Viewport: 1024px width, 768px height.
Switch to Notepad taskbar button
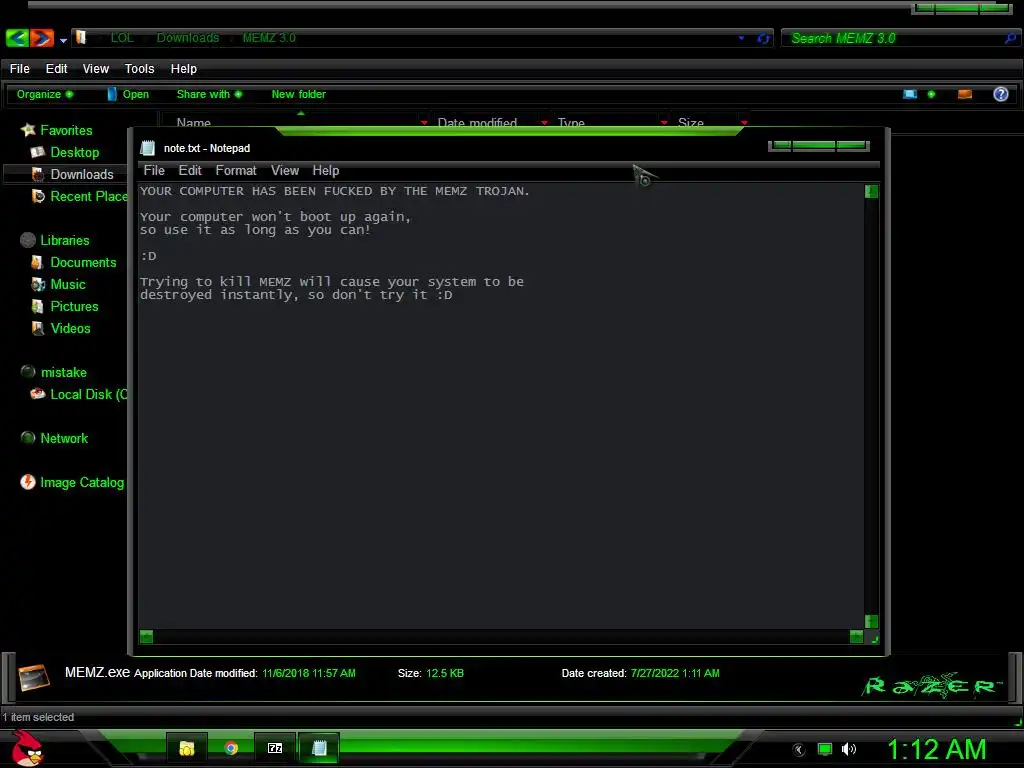pos(319,748)
